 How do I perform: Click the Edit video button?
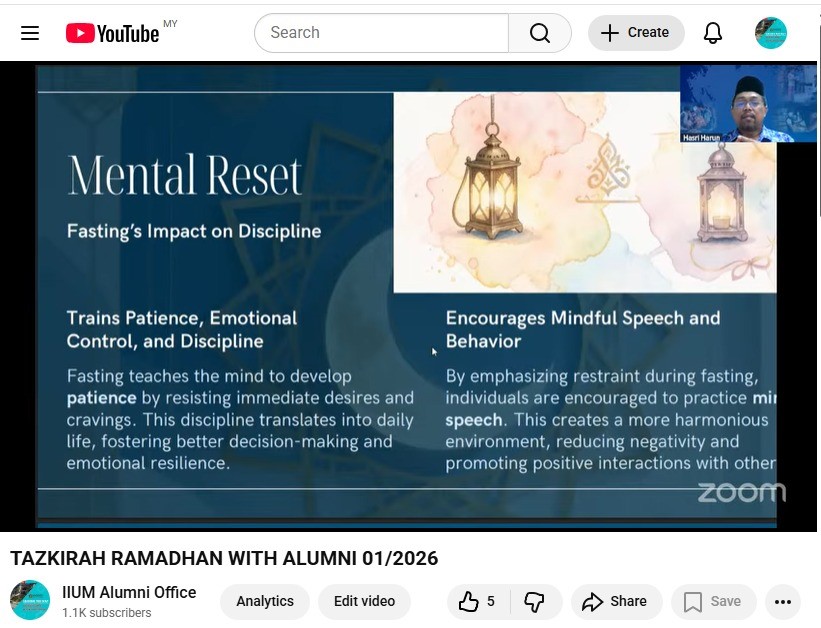pos(364,601)
